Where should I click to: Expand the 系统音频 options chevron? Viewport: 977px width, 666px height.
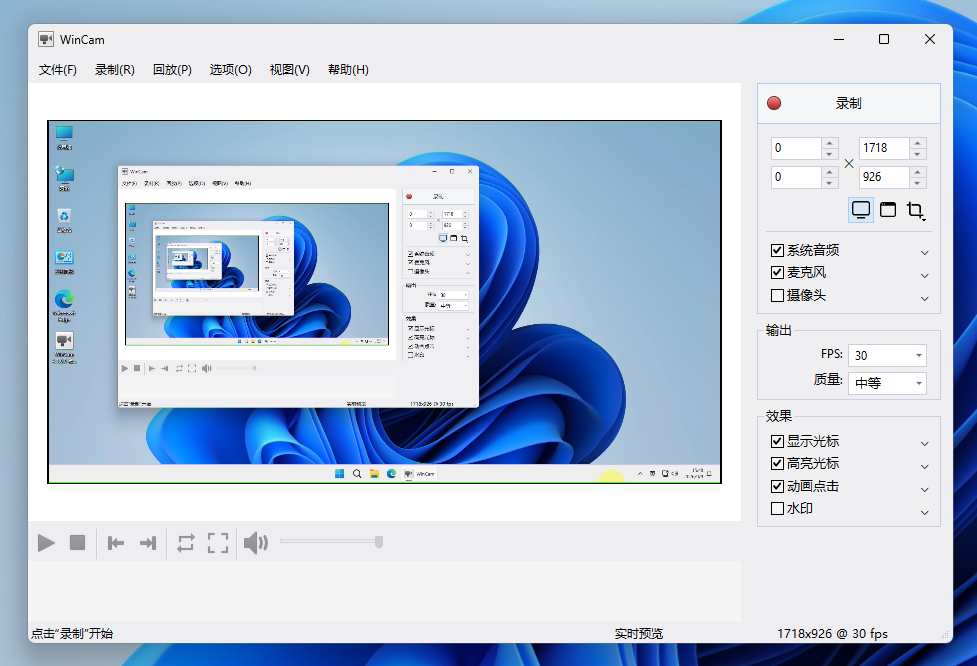point(925,252)
